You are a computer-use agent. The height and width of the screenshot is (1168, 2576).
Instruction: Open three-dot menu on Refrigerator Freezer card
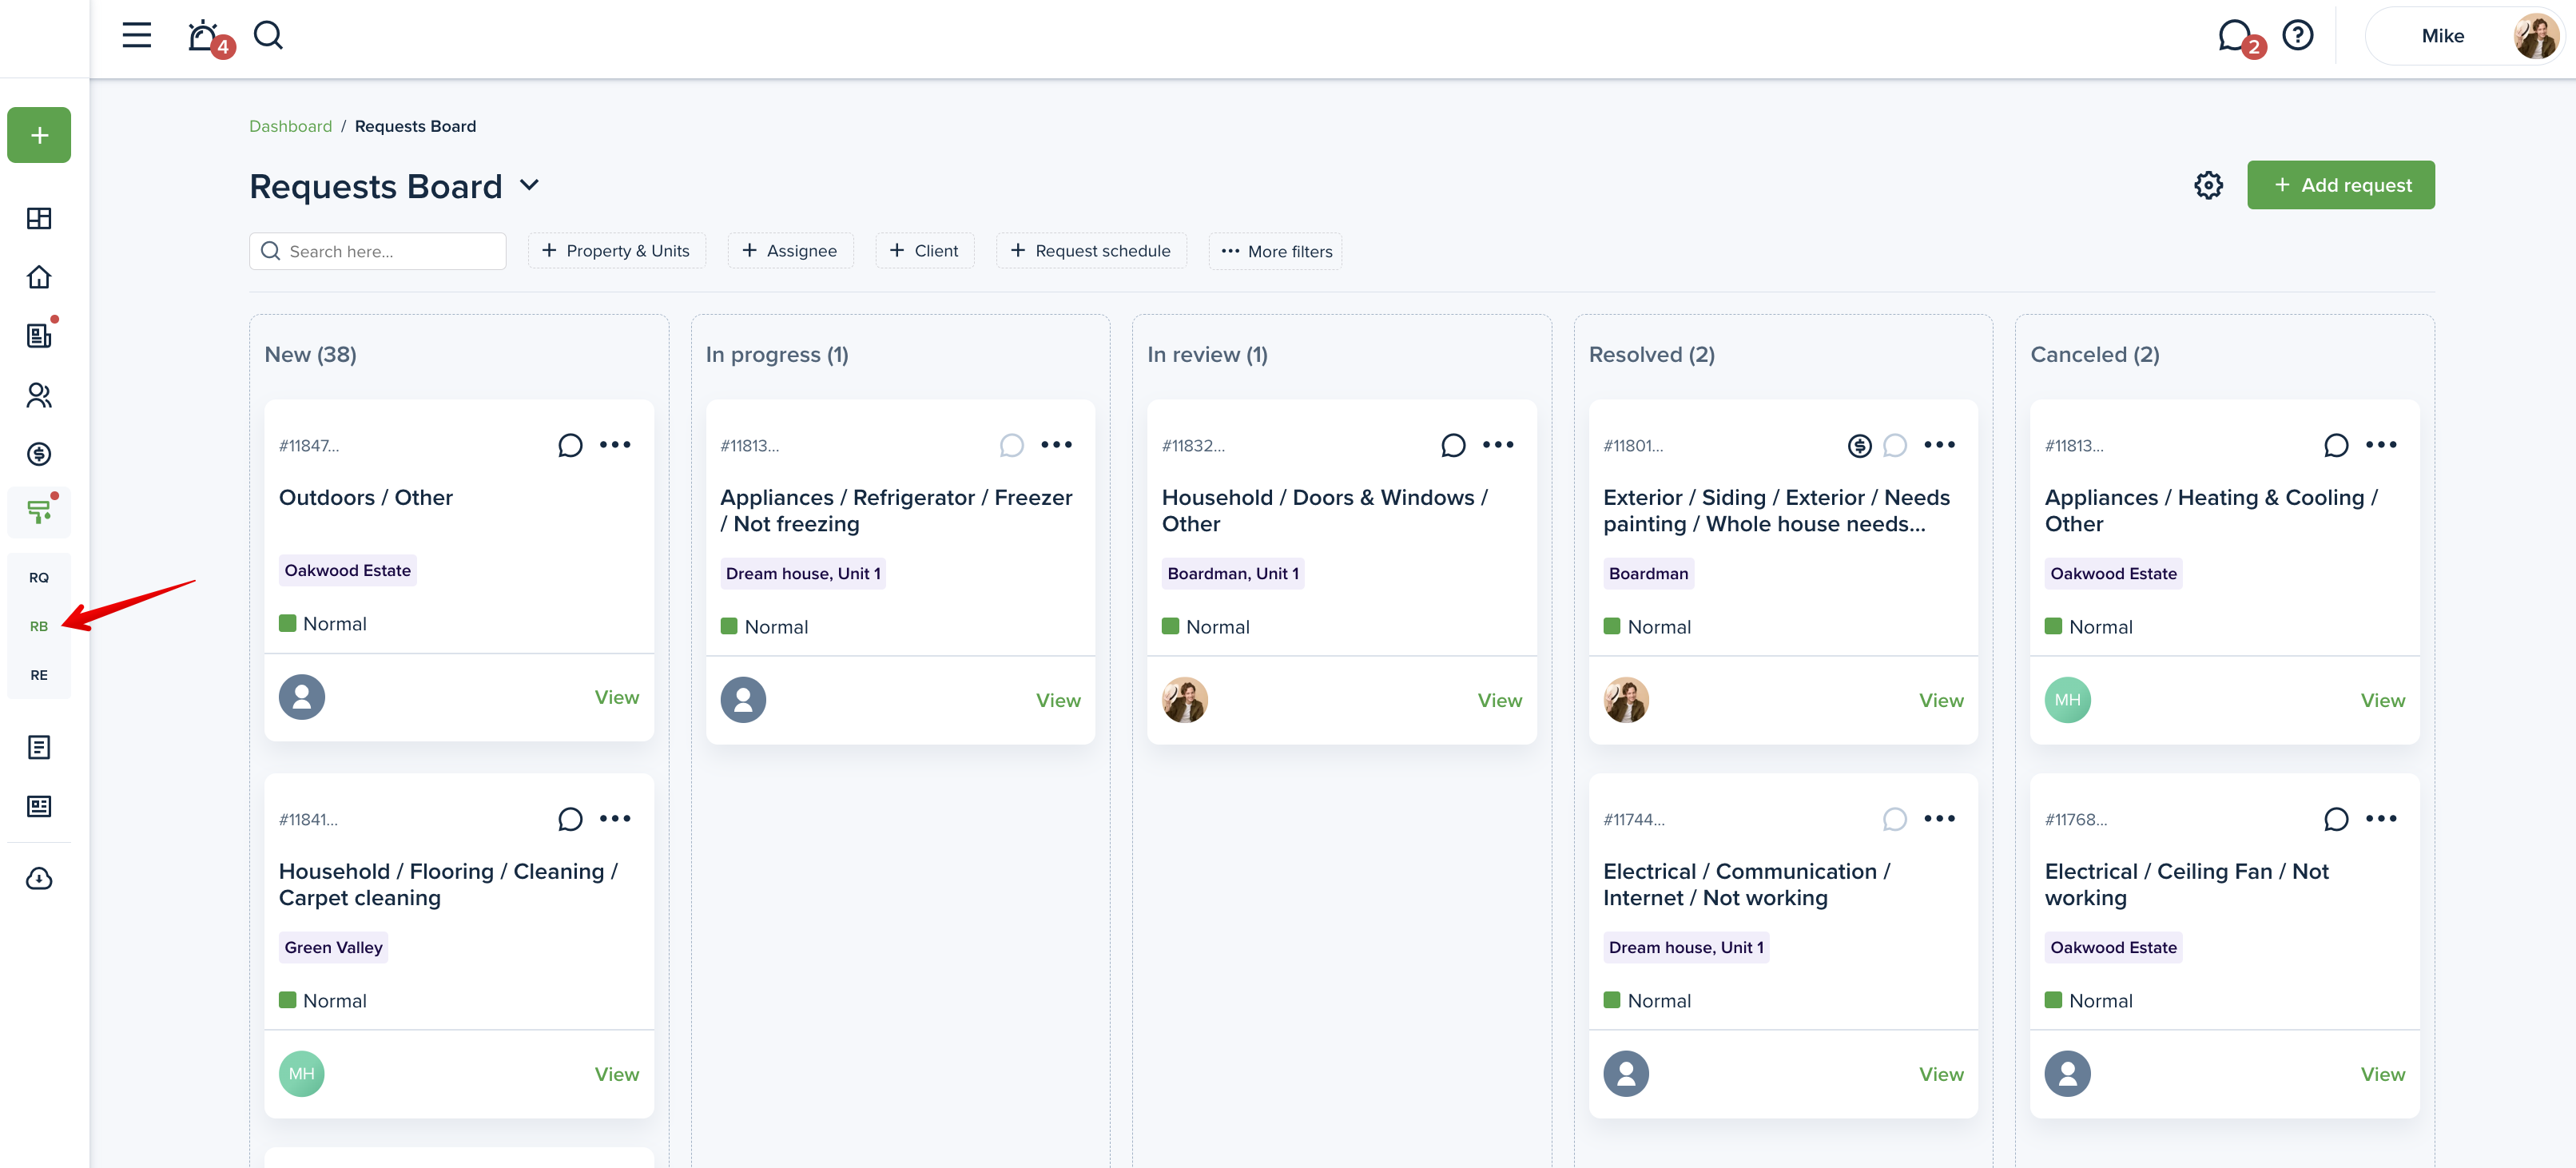[x=1056, y=445]
